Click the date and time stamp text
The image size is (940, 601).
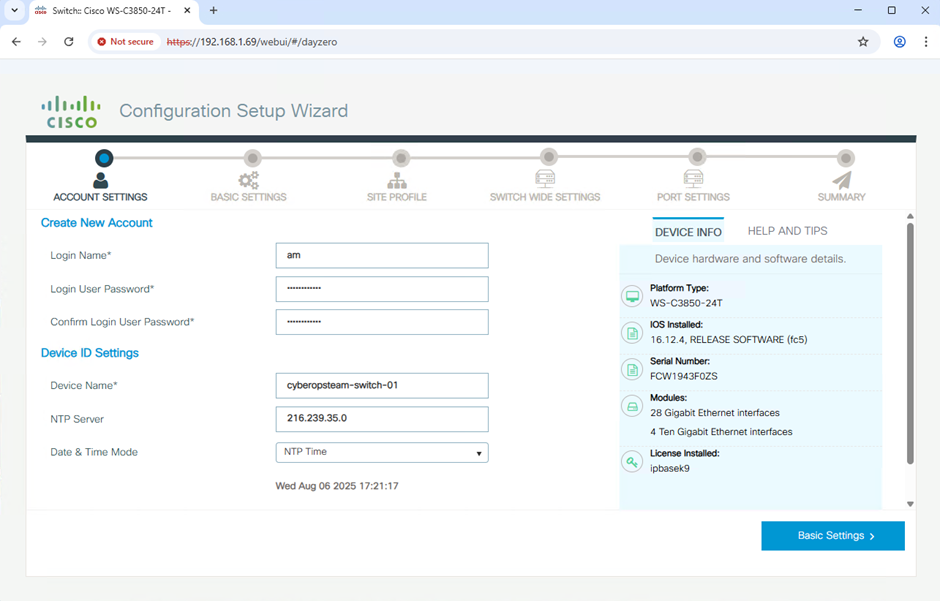(337, 486)
